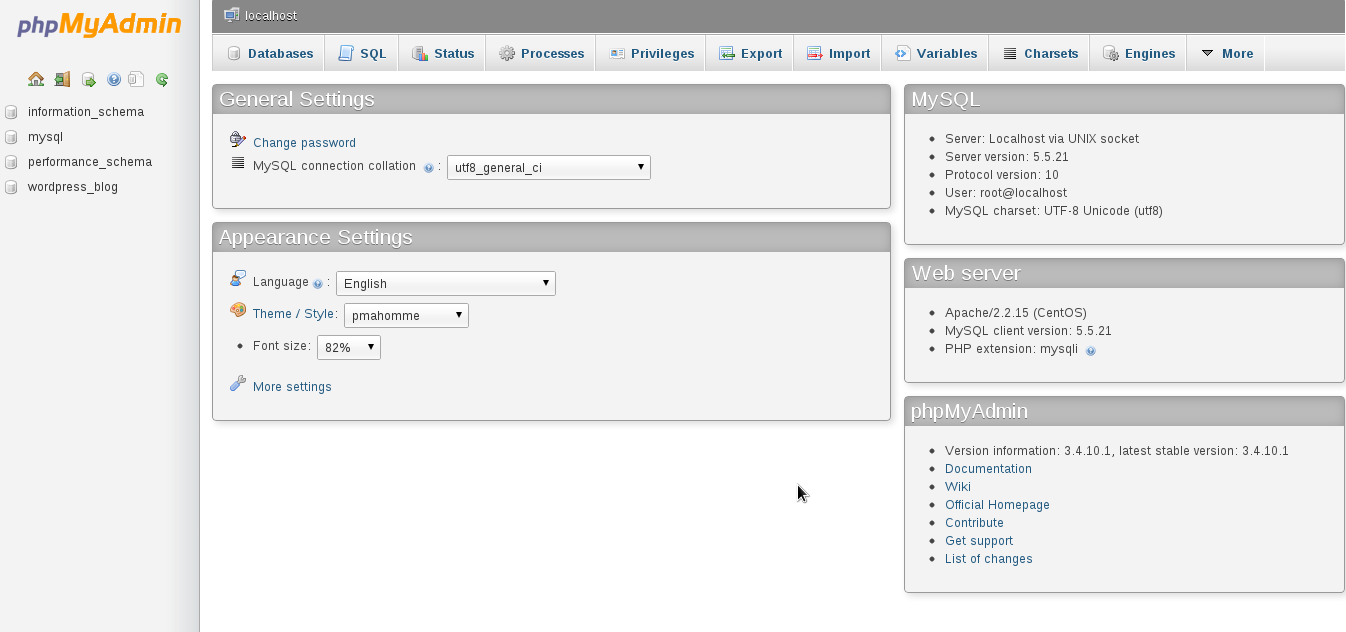This screenshot has width=1346, height=632.
Task: Open the Privileges tab
Action: 651,54
